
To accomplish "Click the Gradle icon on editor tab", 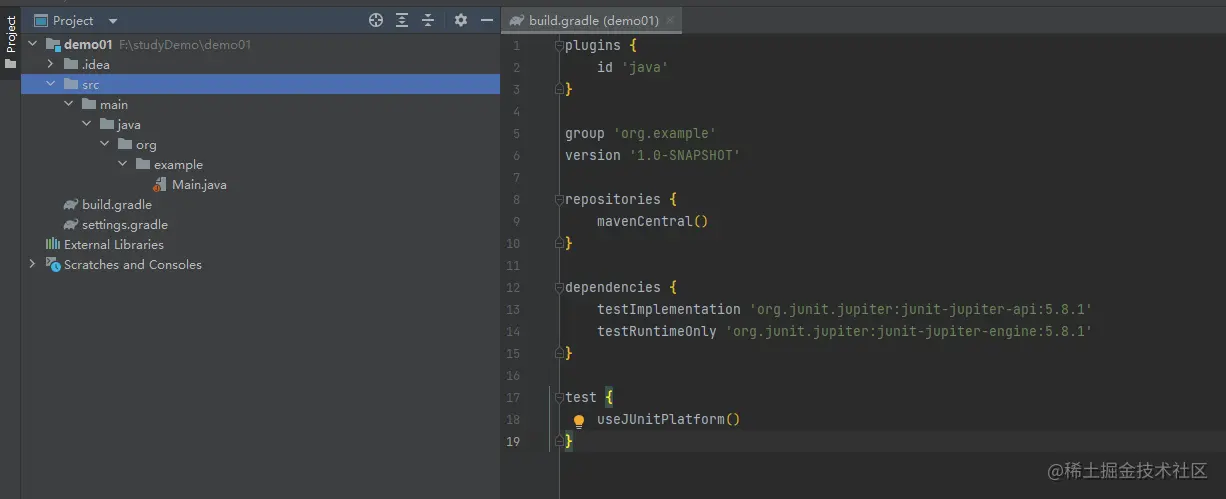I will (x=517, y=20).
